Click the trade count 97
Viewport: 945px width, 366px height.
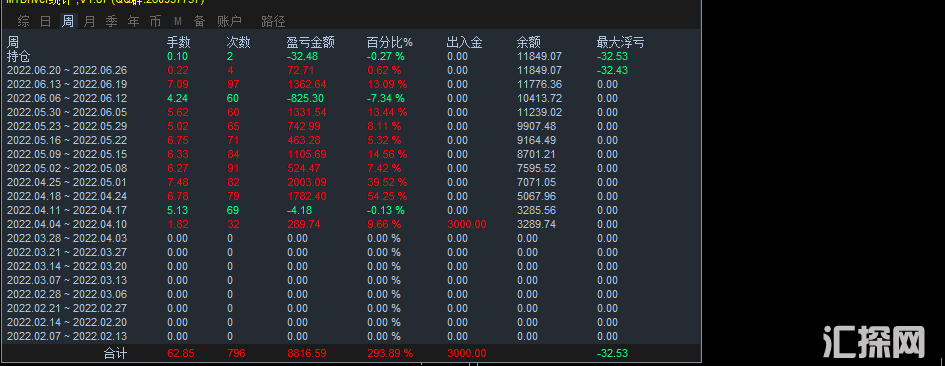pos(233,84)
